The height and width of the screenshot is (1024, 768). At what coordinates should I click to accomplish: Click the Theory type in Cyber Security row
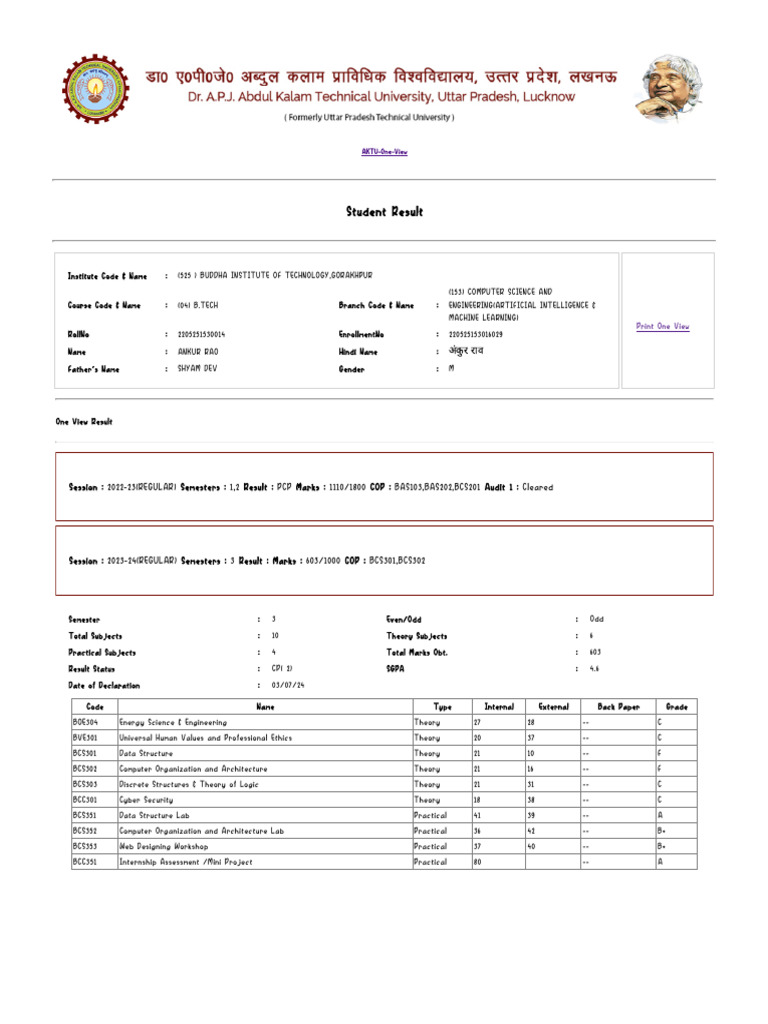pyautogui.click(x=427, y=800)
